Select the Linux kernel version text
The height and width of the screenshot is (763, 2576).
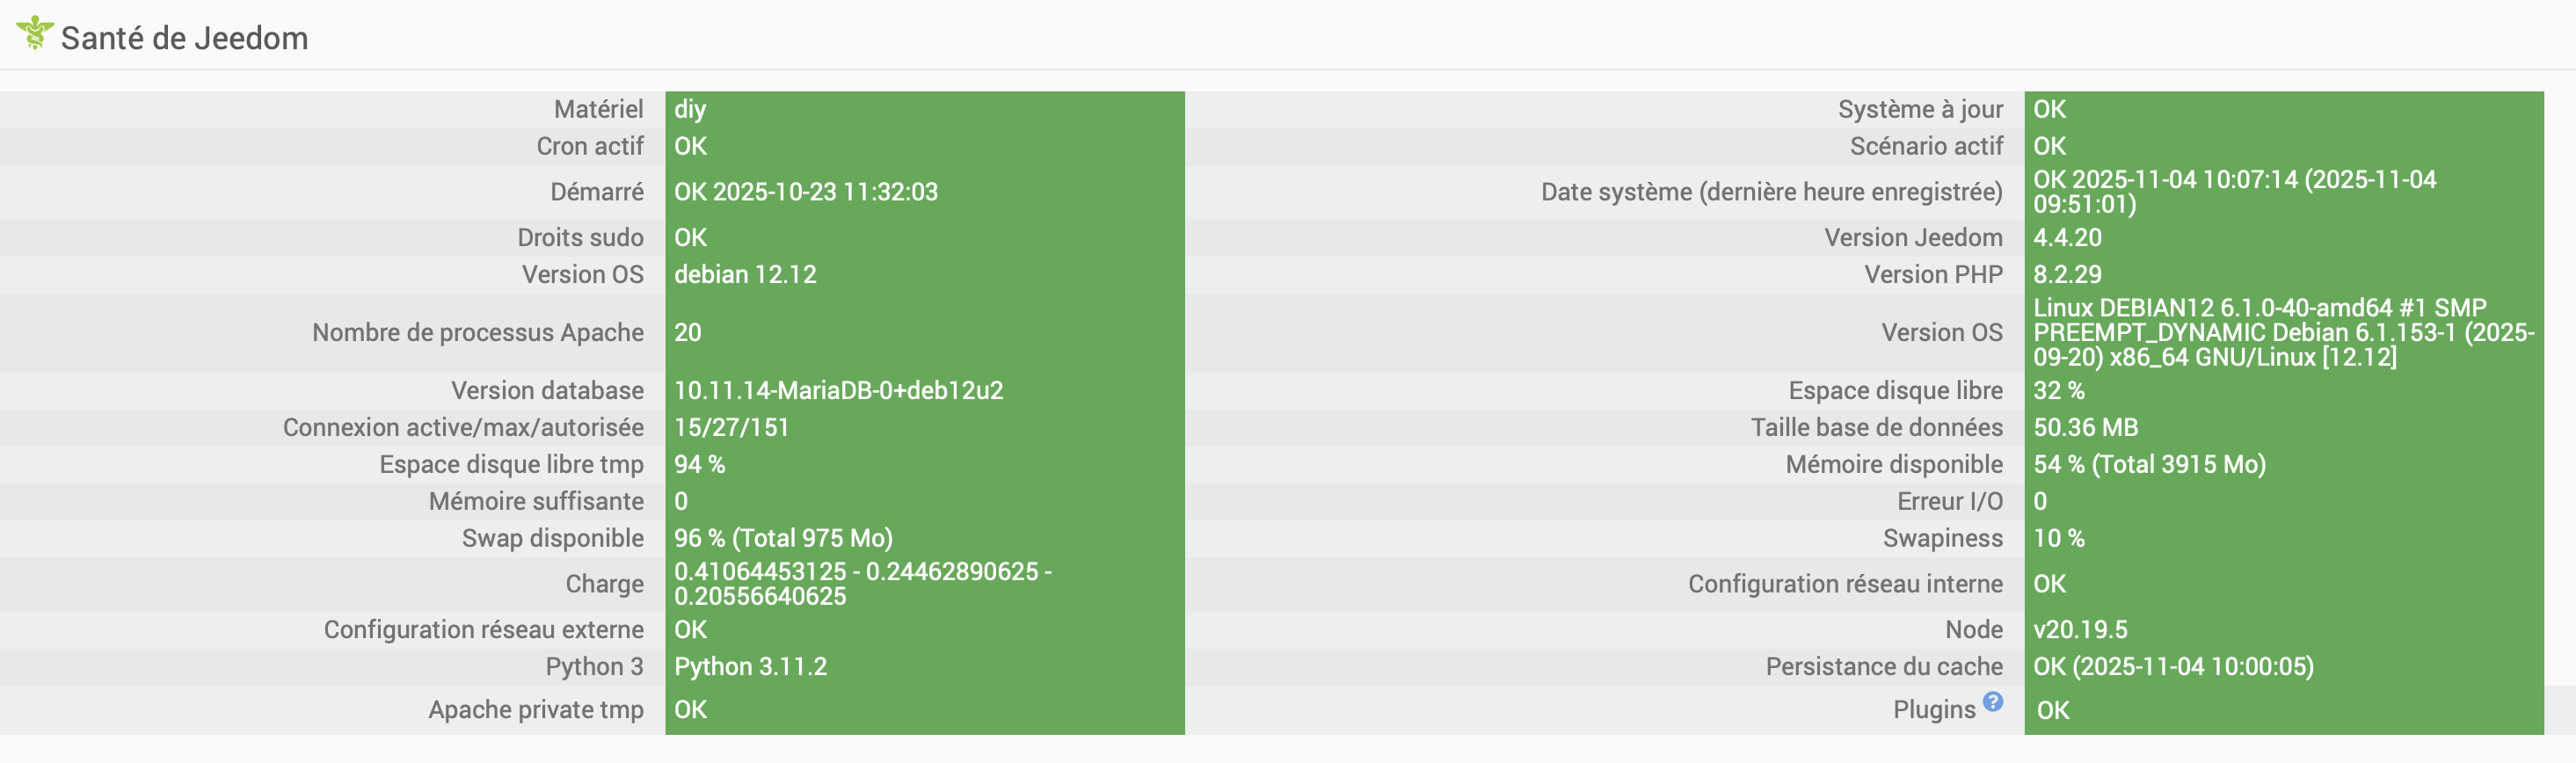[x=2282, y=332]
